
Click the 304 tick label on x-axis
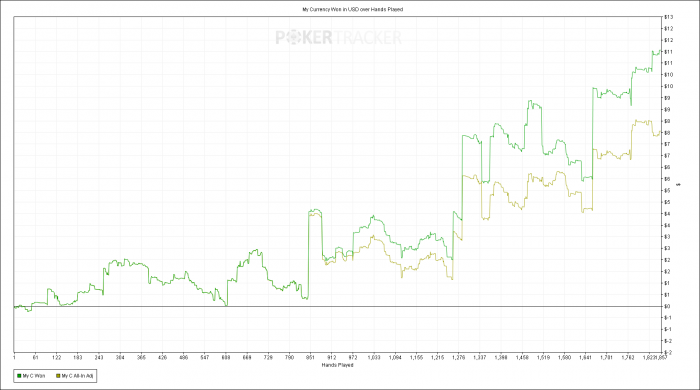pos(120,357)
